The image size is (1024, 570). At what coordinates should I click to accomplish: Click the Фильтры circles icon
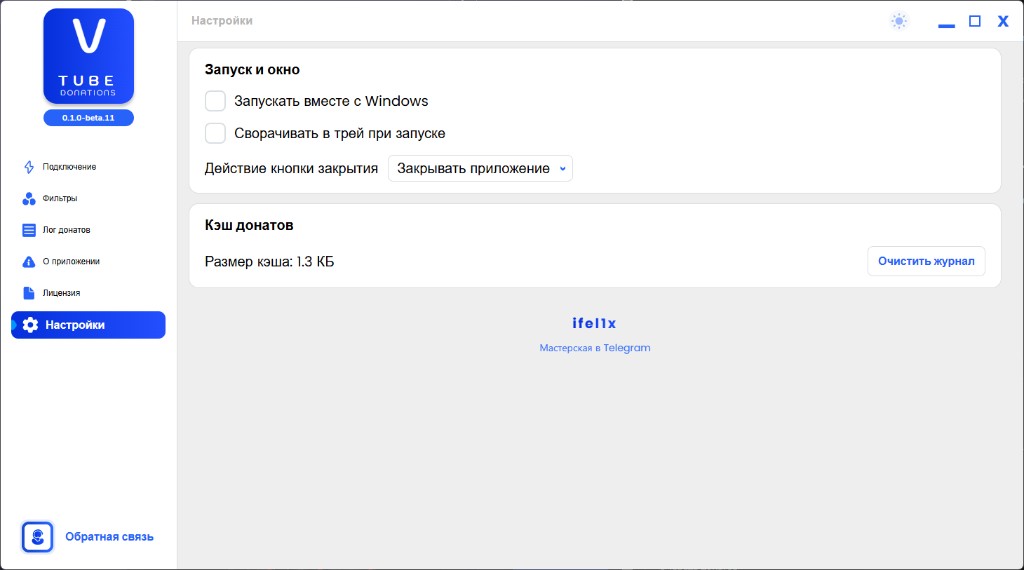(29, 198)
